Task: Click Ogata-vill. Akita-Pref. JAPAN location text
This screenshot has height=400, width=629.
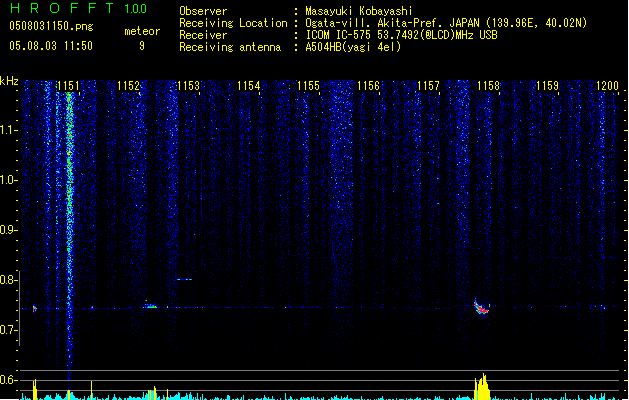Action: [x=446, y=23]
